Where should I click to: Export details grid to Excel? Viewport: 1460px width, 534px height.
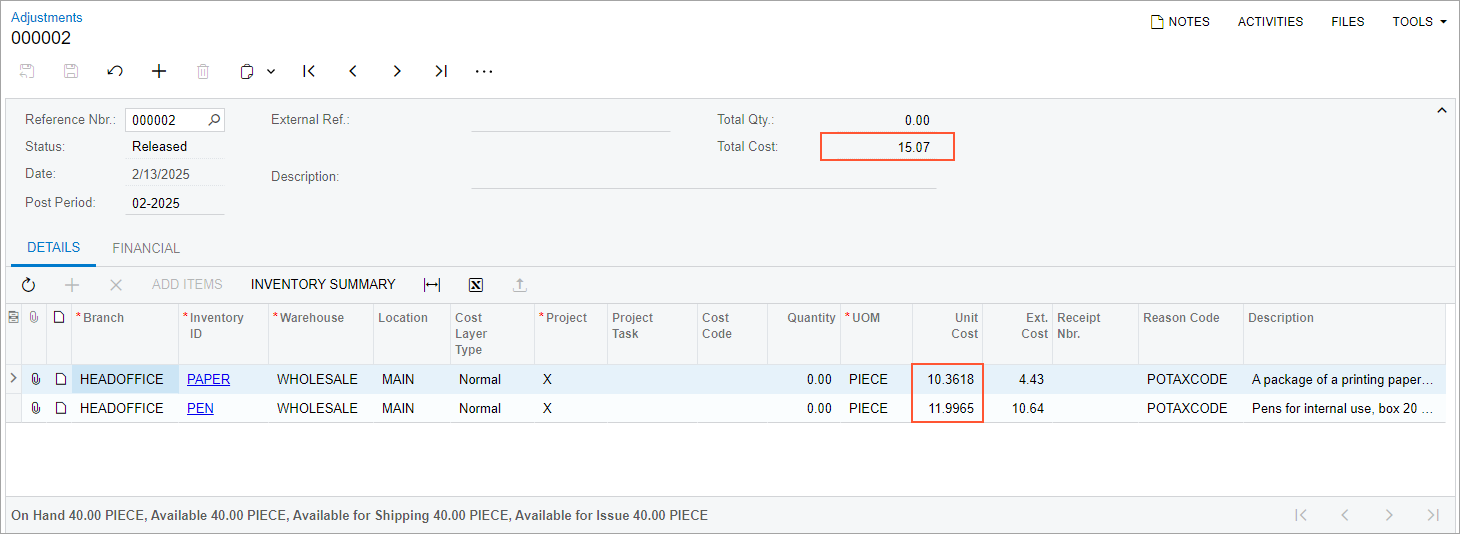click(x=476, y=285)
